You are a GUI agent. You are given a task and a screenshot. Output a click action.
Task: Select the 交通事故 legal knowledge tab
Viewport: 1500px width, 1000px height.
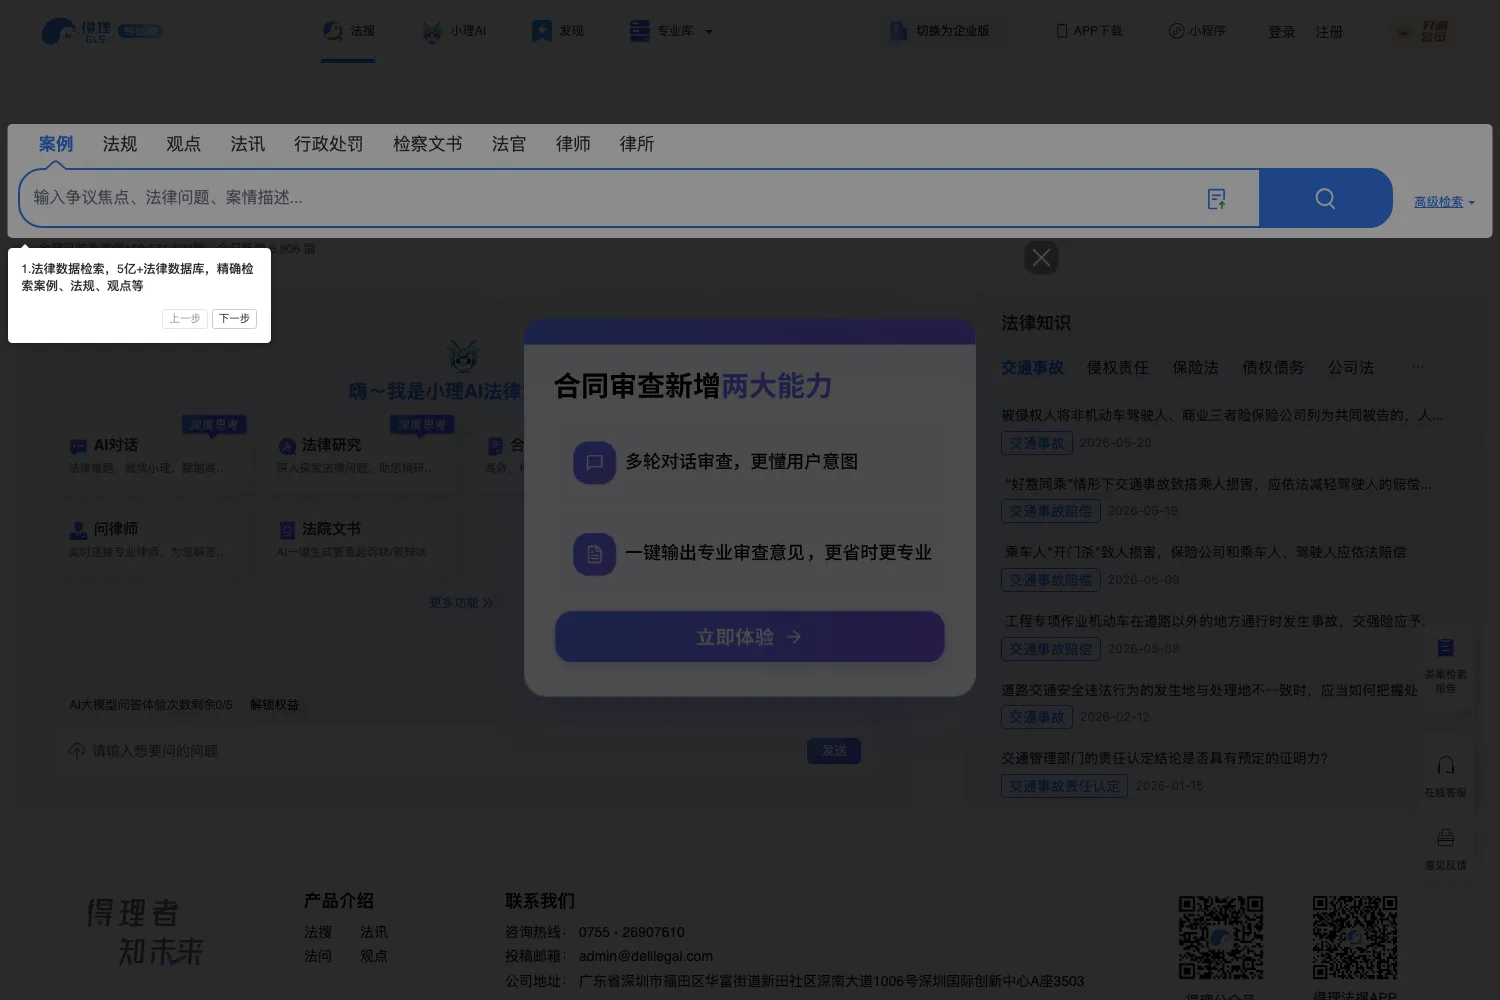[1032, 368]
